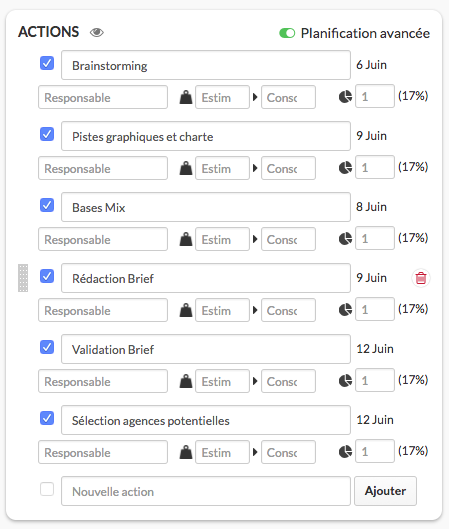The height and width of the screenshot is (529, 449).
Task: Click arrow between Estim and Conso under Bases Mix
Action: click(255, 239)
